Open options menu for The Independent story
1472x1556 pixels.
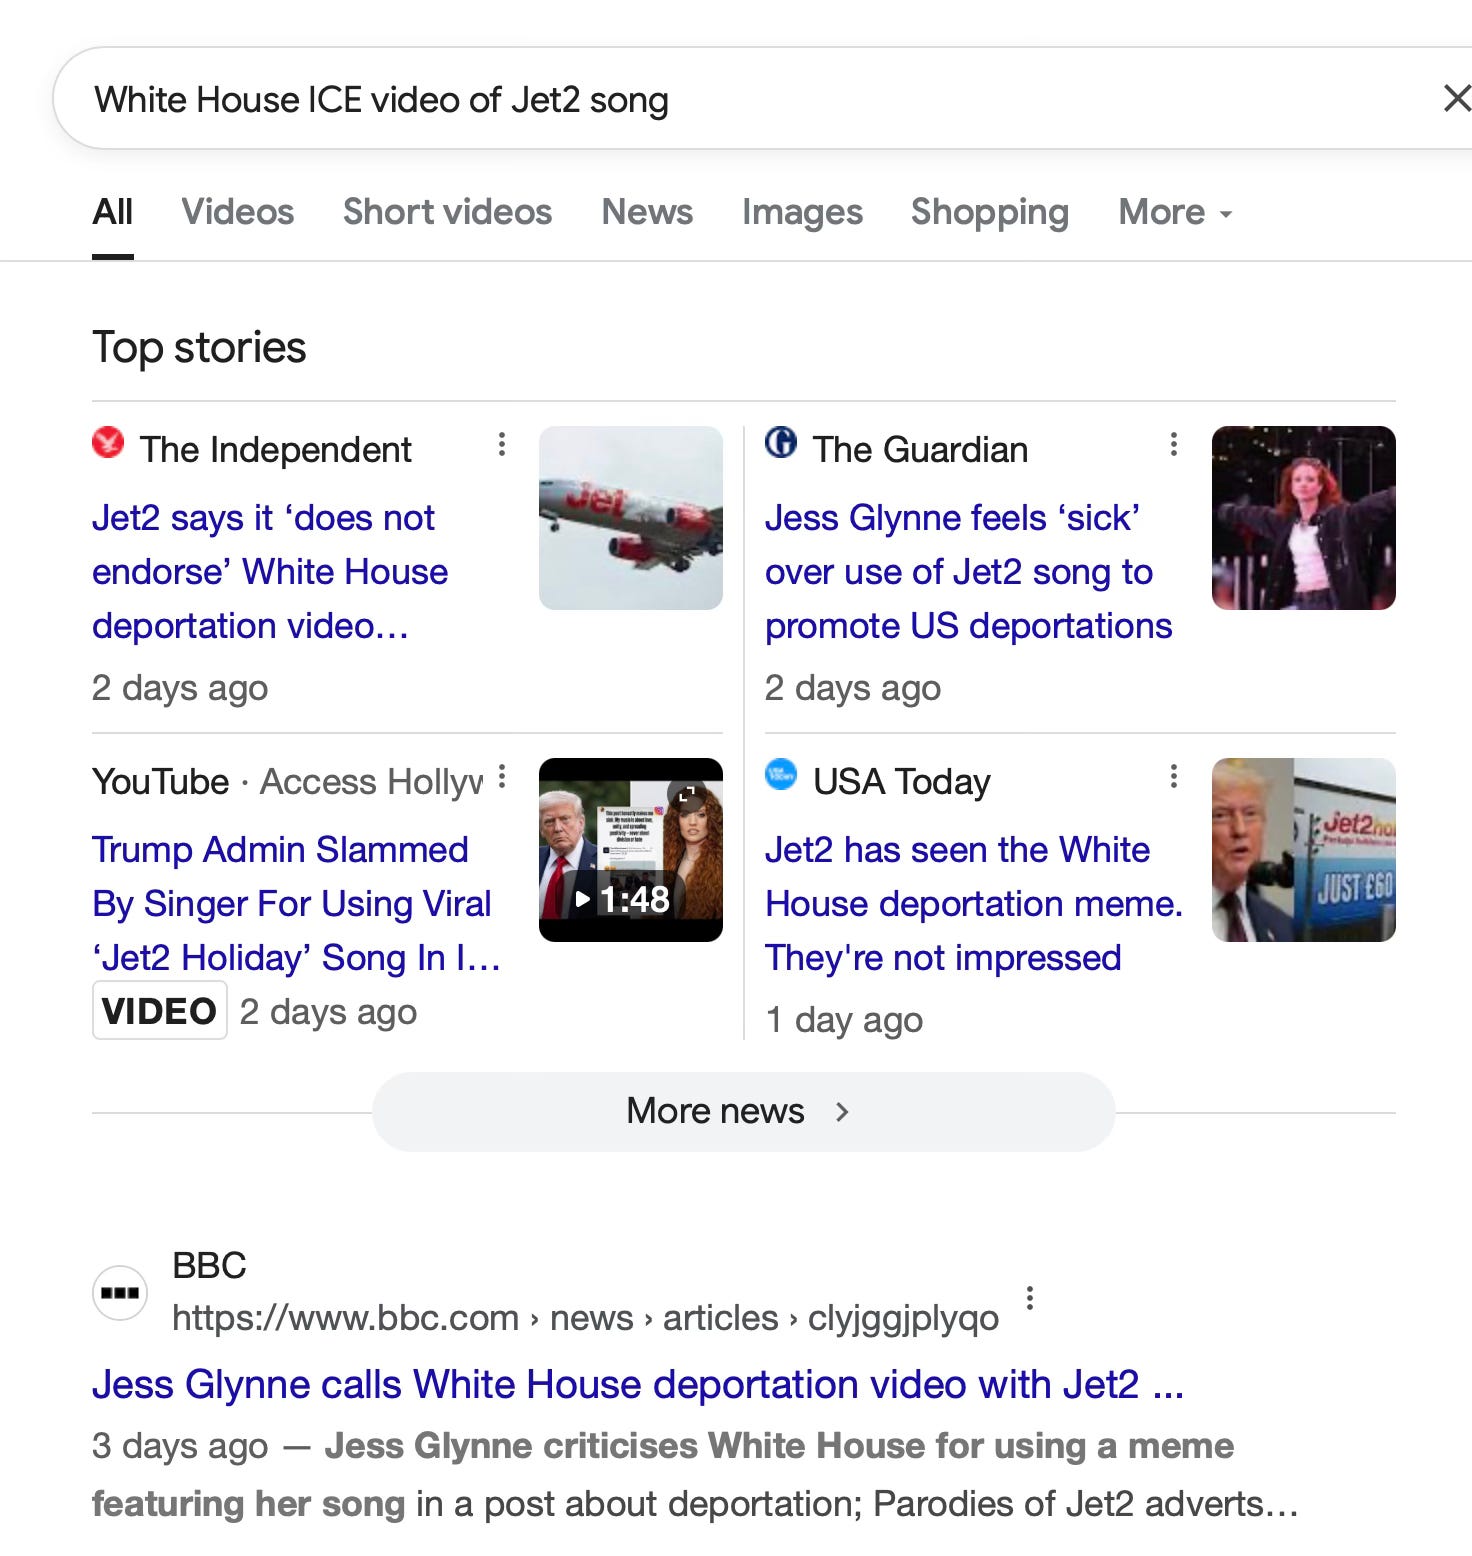(502, 445)
